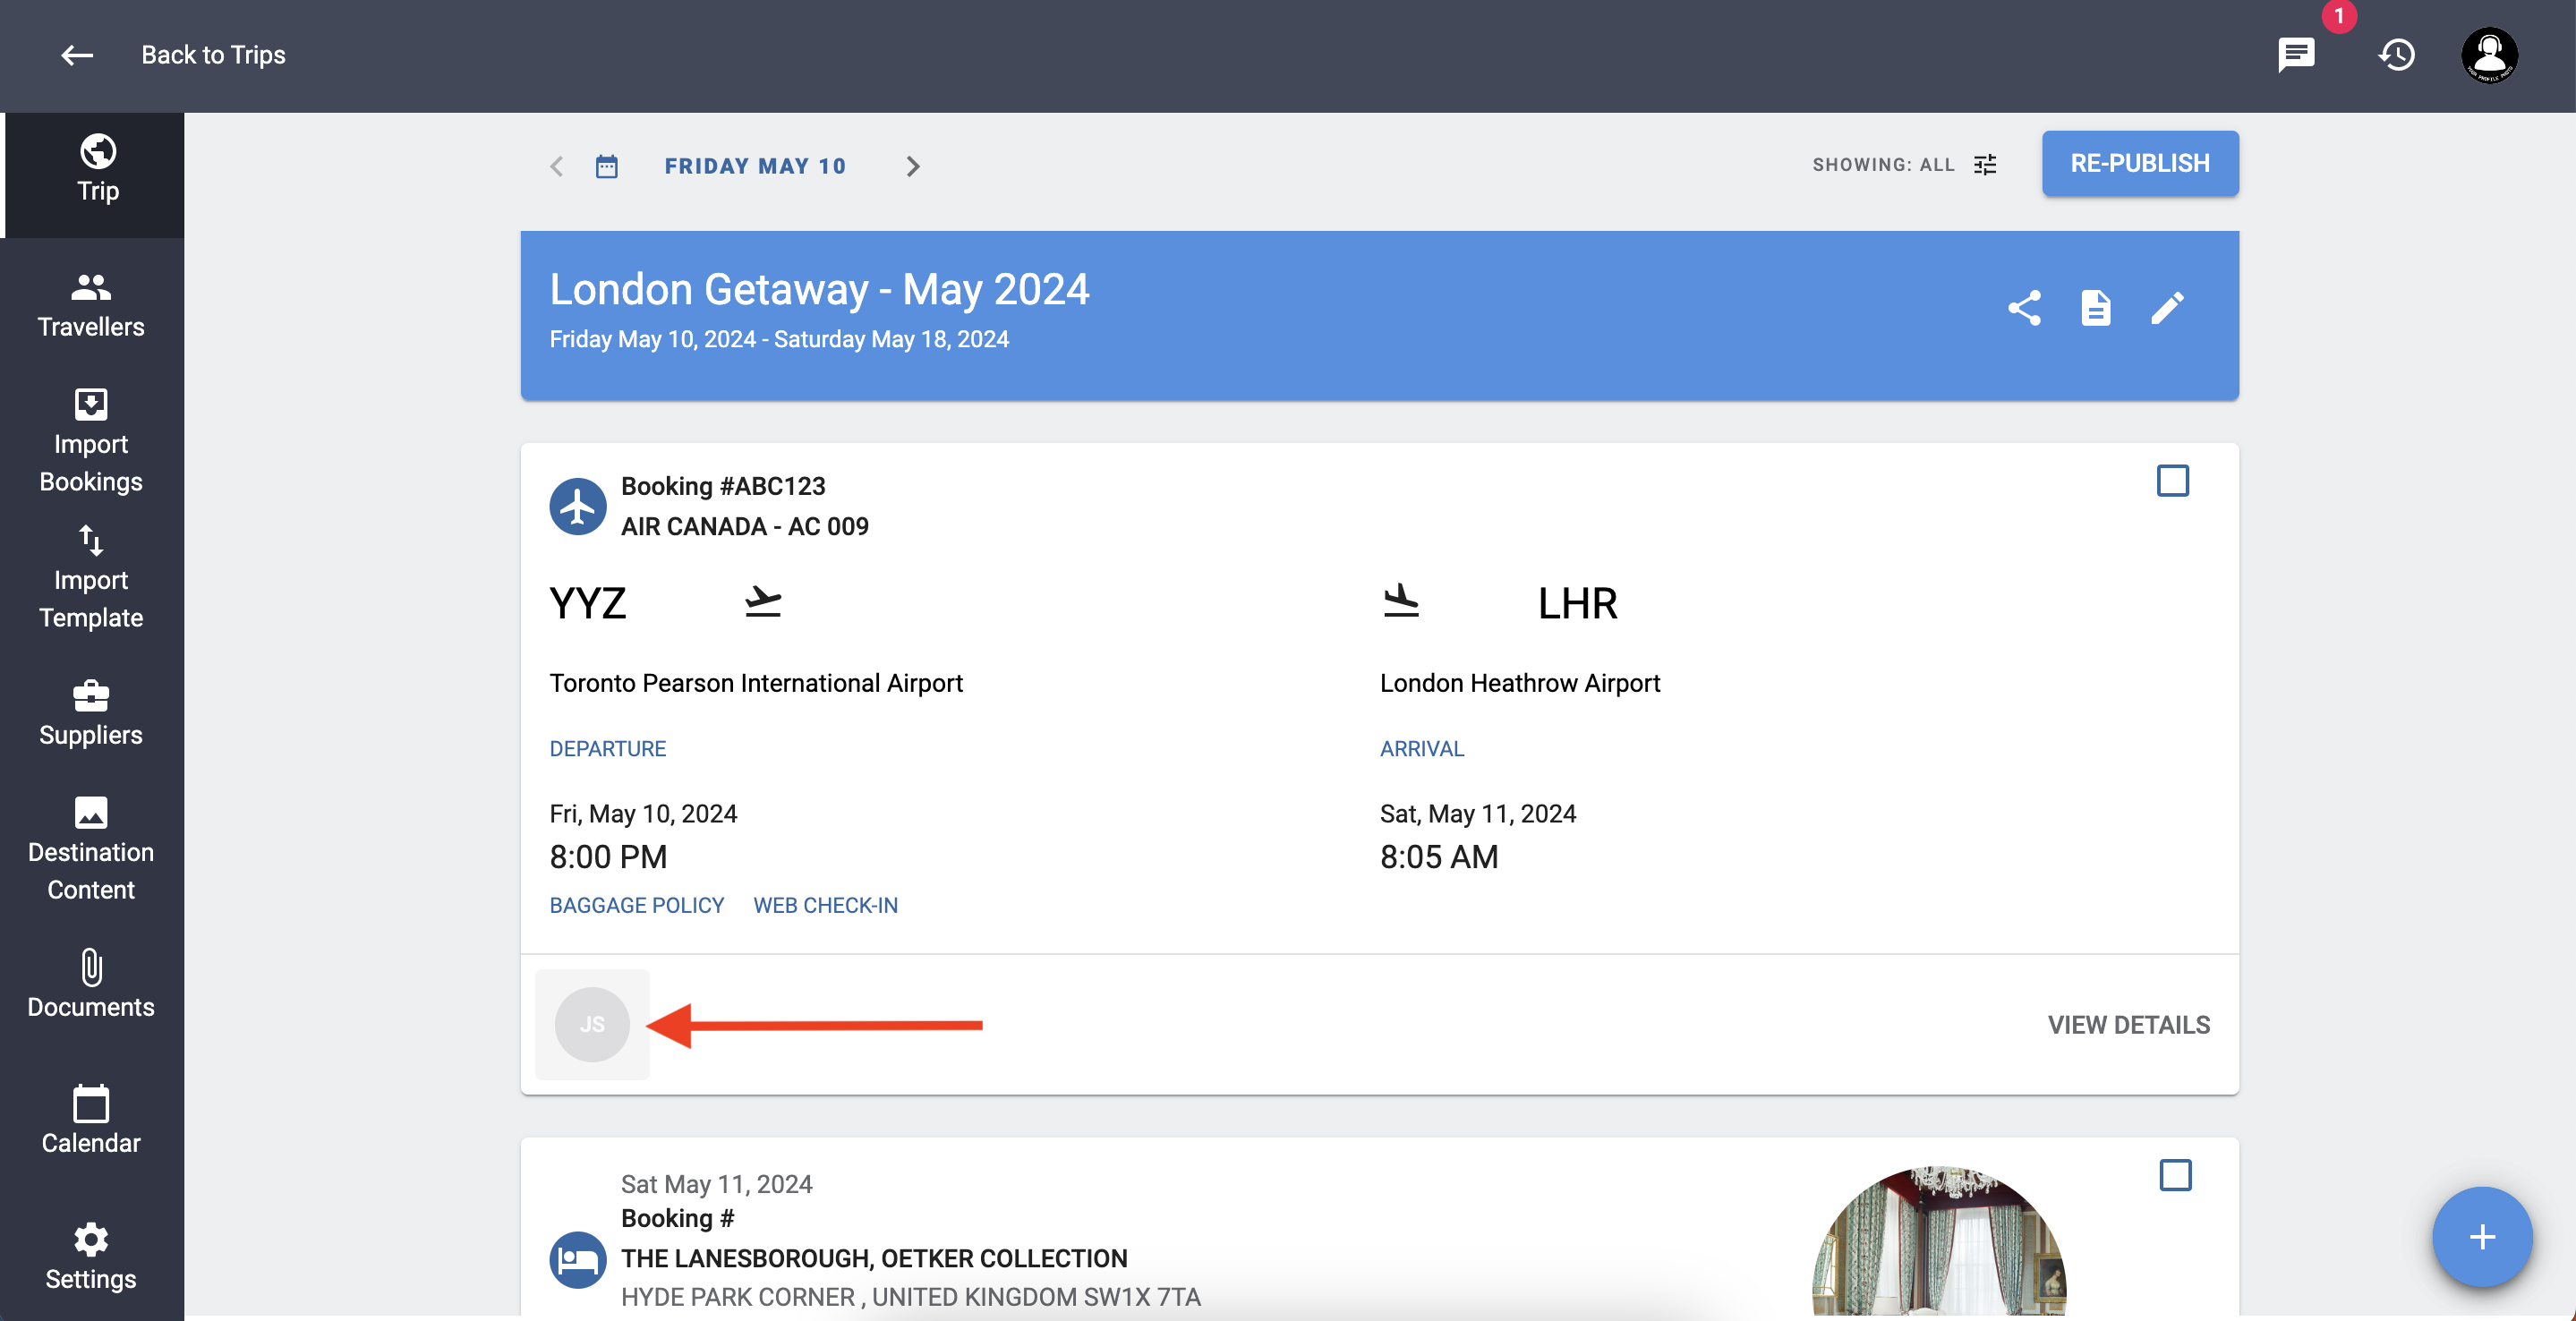Open the user profile avatar
Screen dimensions: 2576x1321
click(x=2489, y=55)
